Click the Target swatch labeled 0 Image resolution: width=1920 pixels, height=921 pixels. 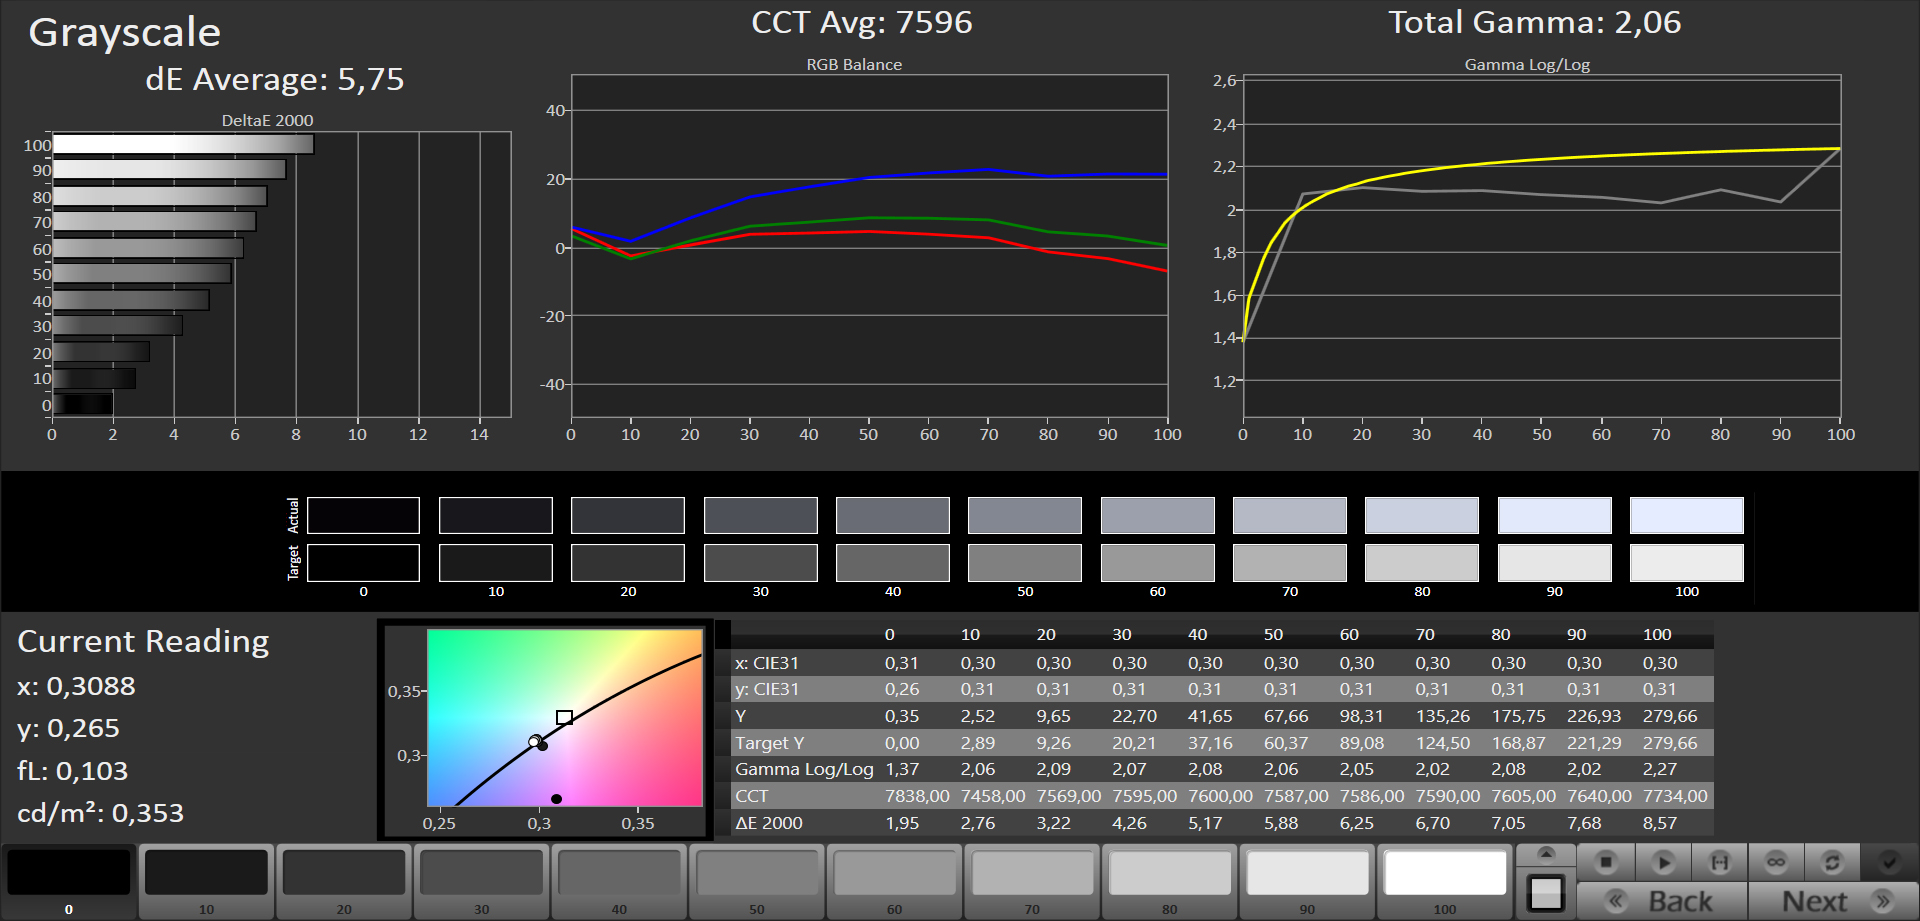(x=363, y=562)
